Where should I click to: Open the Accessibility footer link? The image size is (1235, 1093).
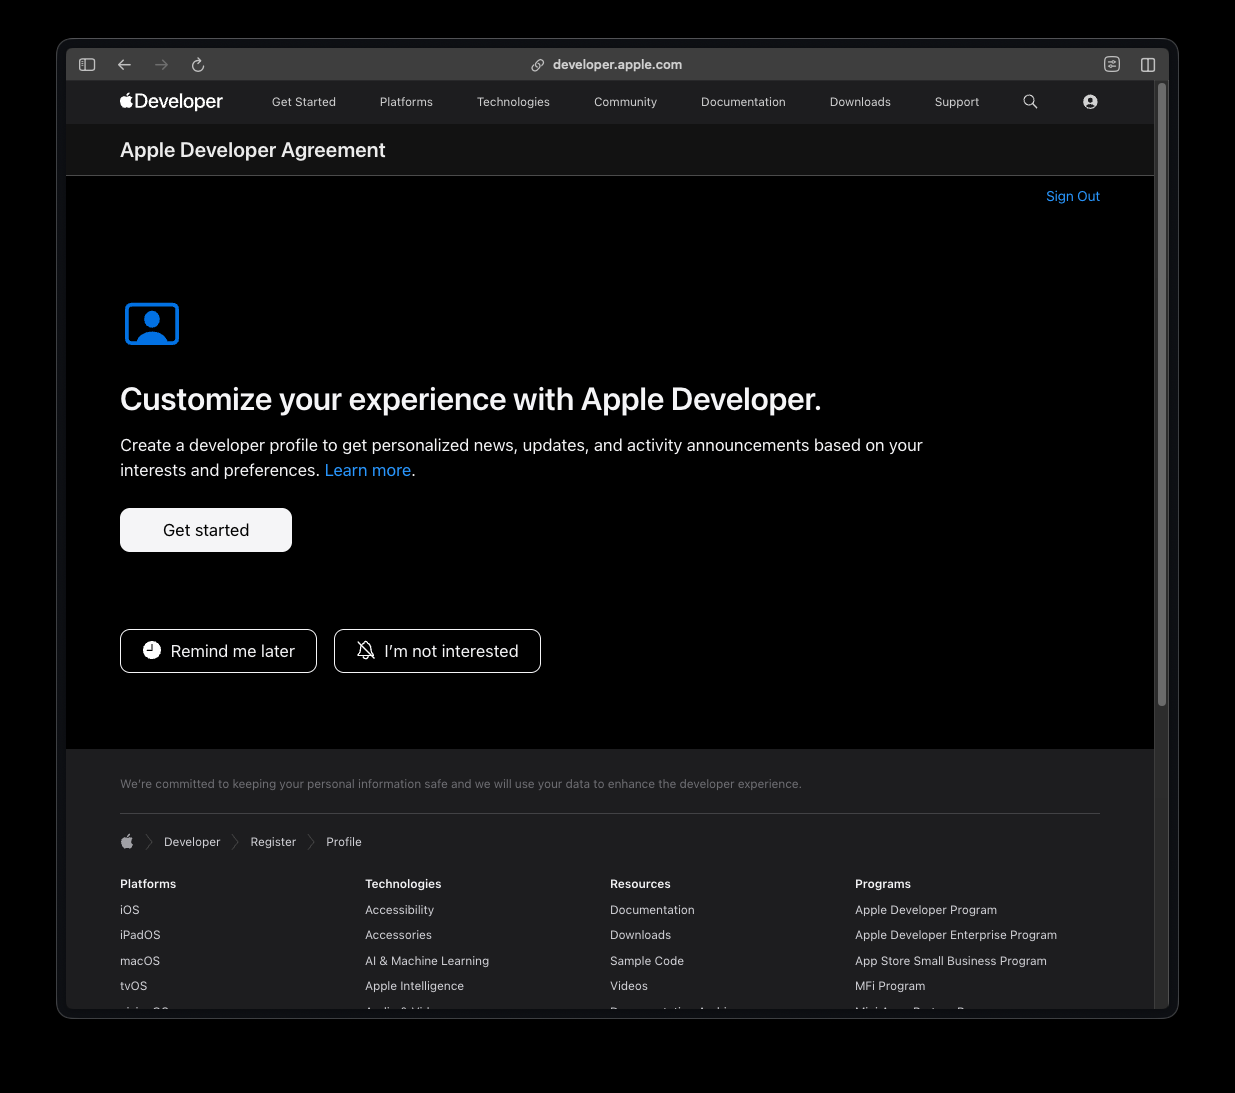399,910
